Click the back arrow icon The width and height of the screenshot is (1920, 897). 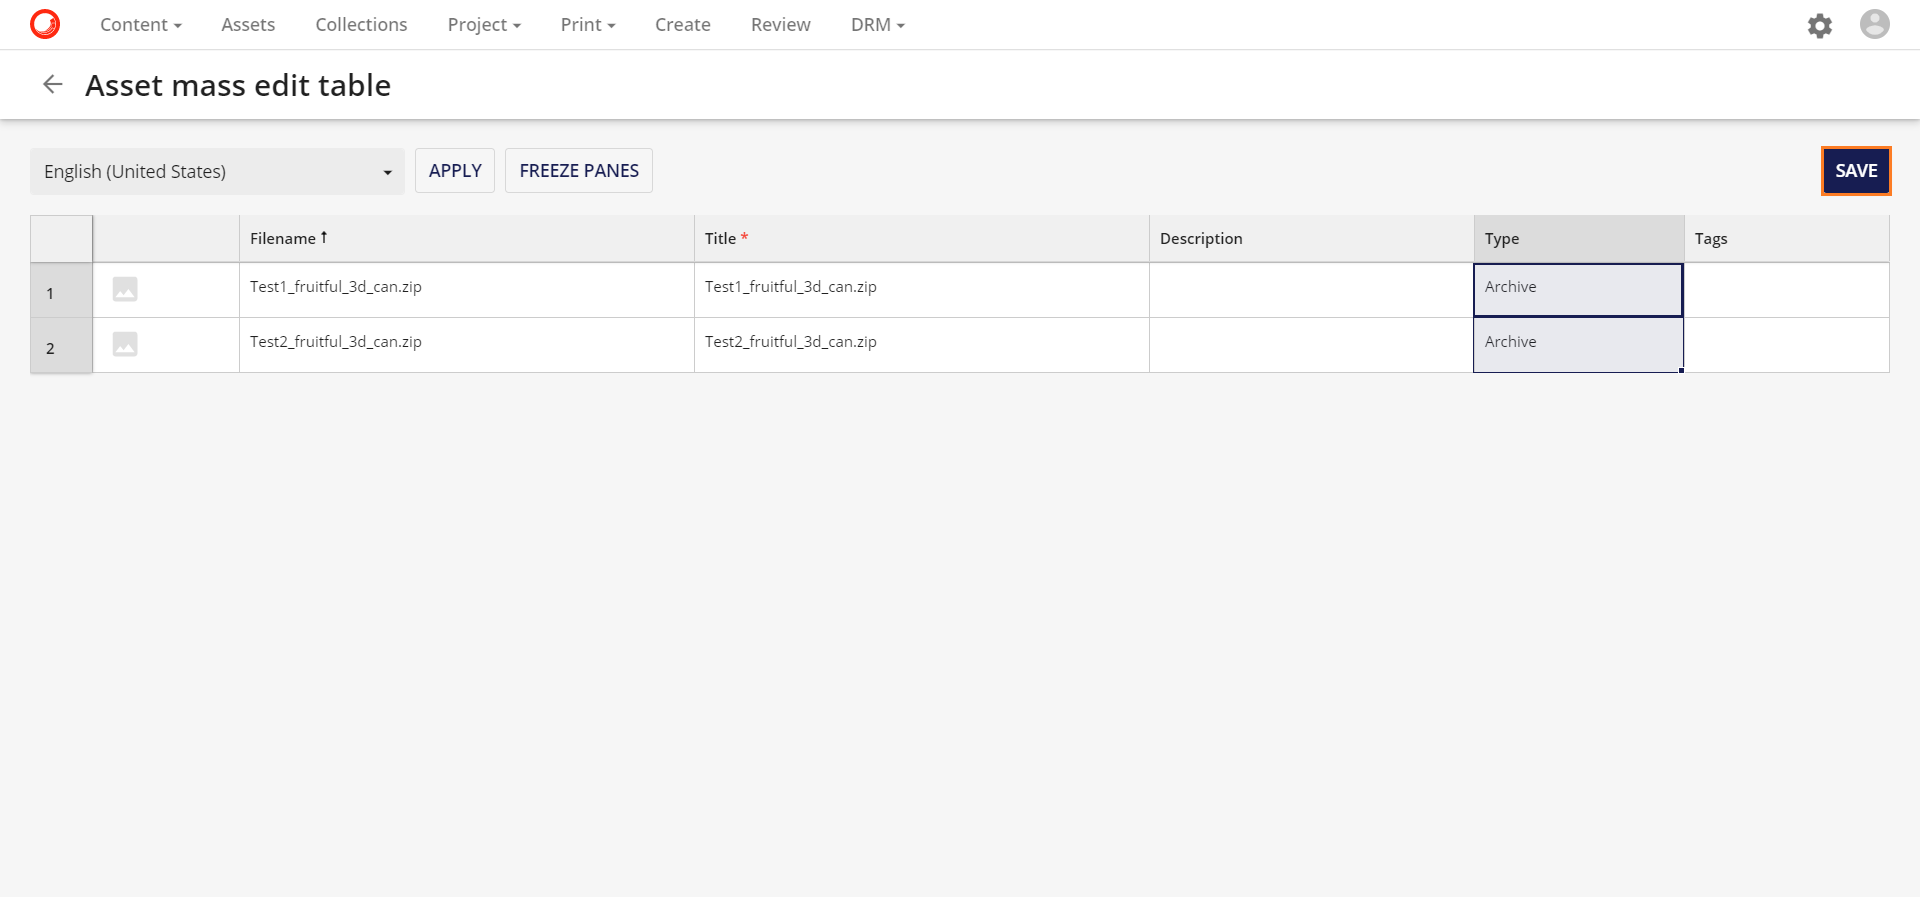53,85
